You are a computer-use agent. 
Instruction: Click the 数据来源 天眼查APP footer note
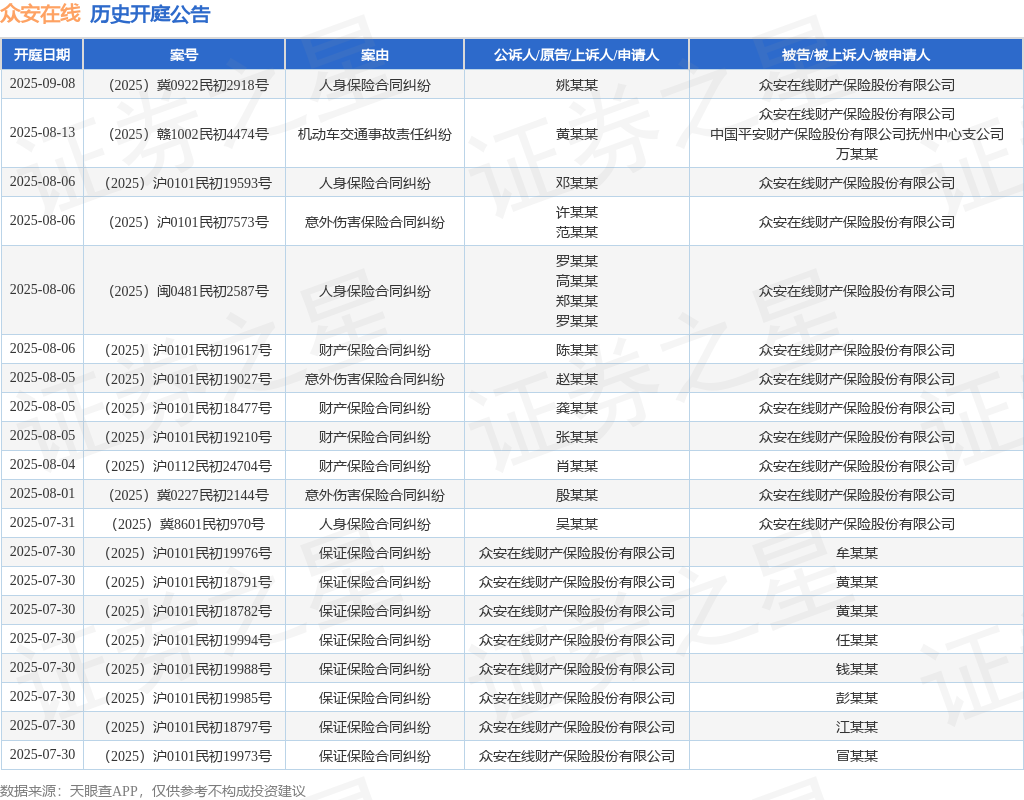[x=153, y=791]
